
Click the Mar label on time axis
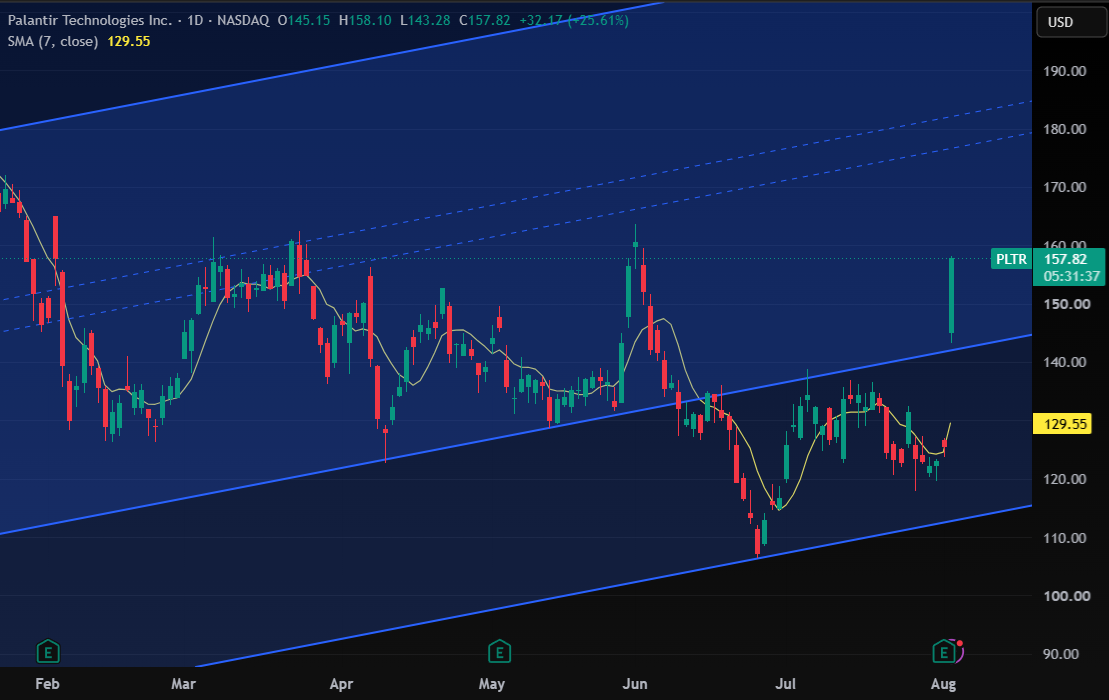pos(183,684)
